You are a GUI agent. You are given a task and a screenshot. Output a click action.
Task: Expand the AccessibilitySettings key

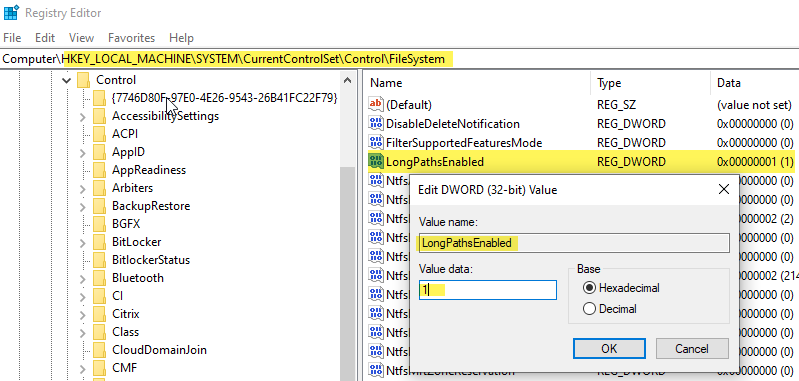coord(83,117)
